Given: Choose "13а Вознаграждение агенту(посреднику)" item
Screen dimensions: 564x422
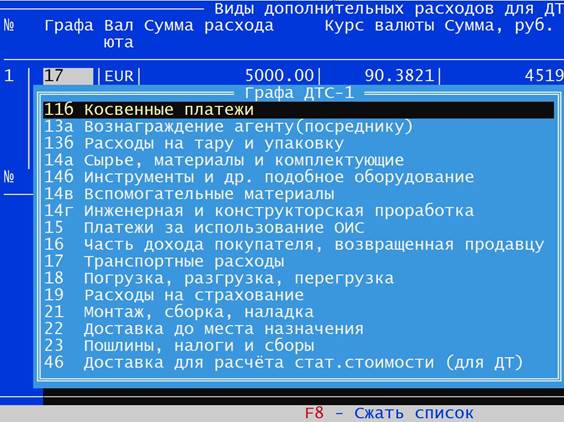Looking at the screenshot, I should tap(299, 127).
